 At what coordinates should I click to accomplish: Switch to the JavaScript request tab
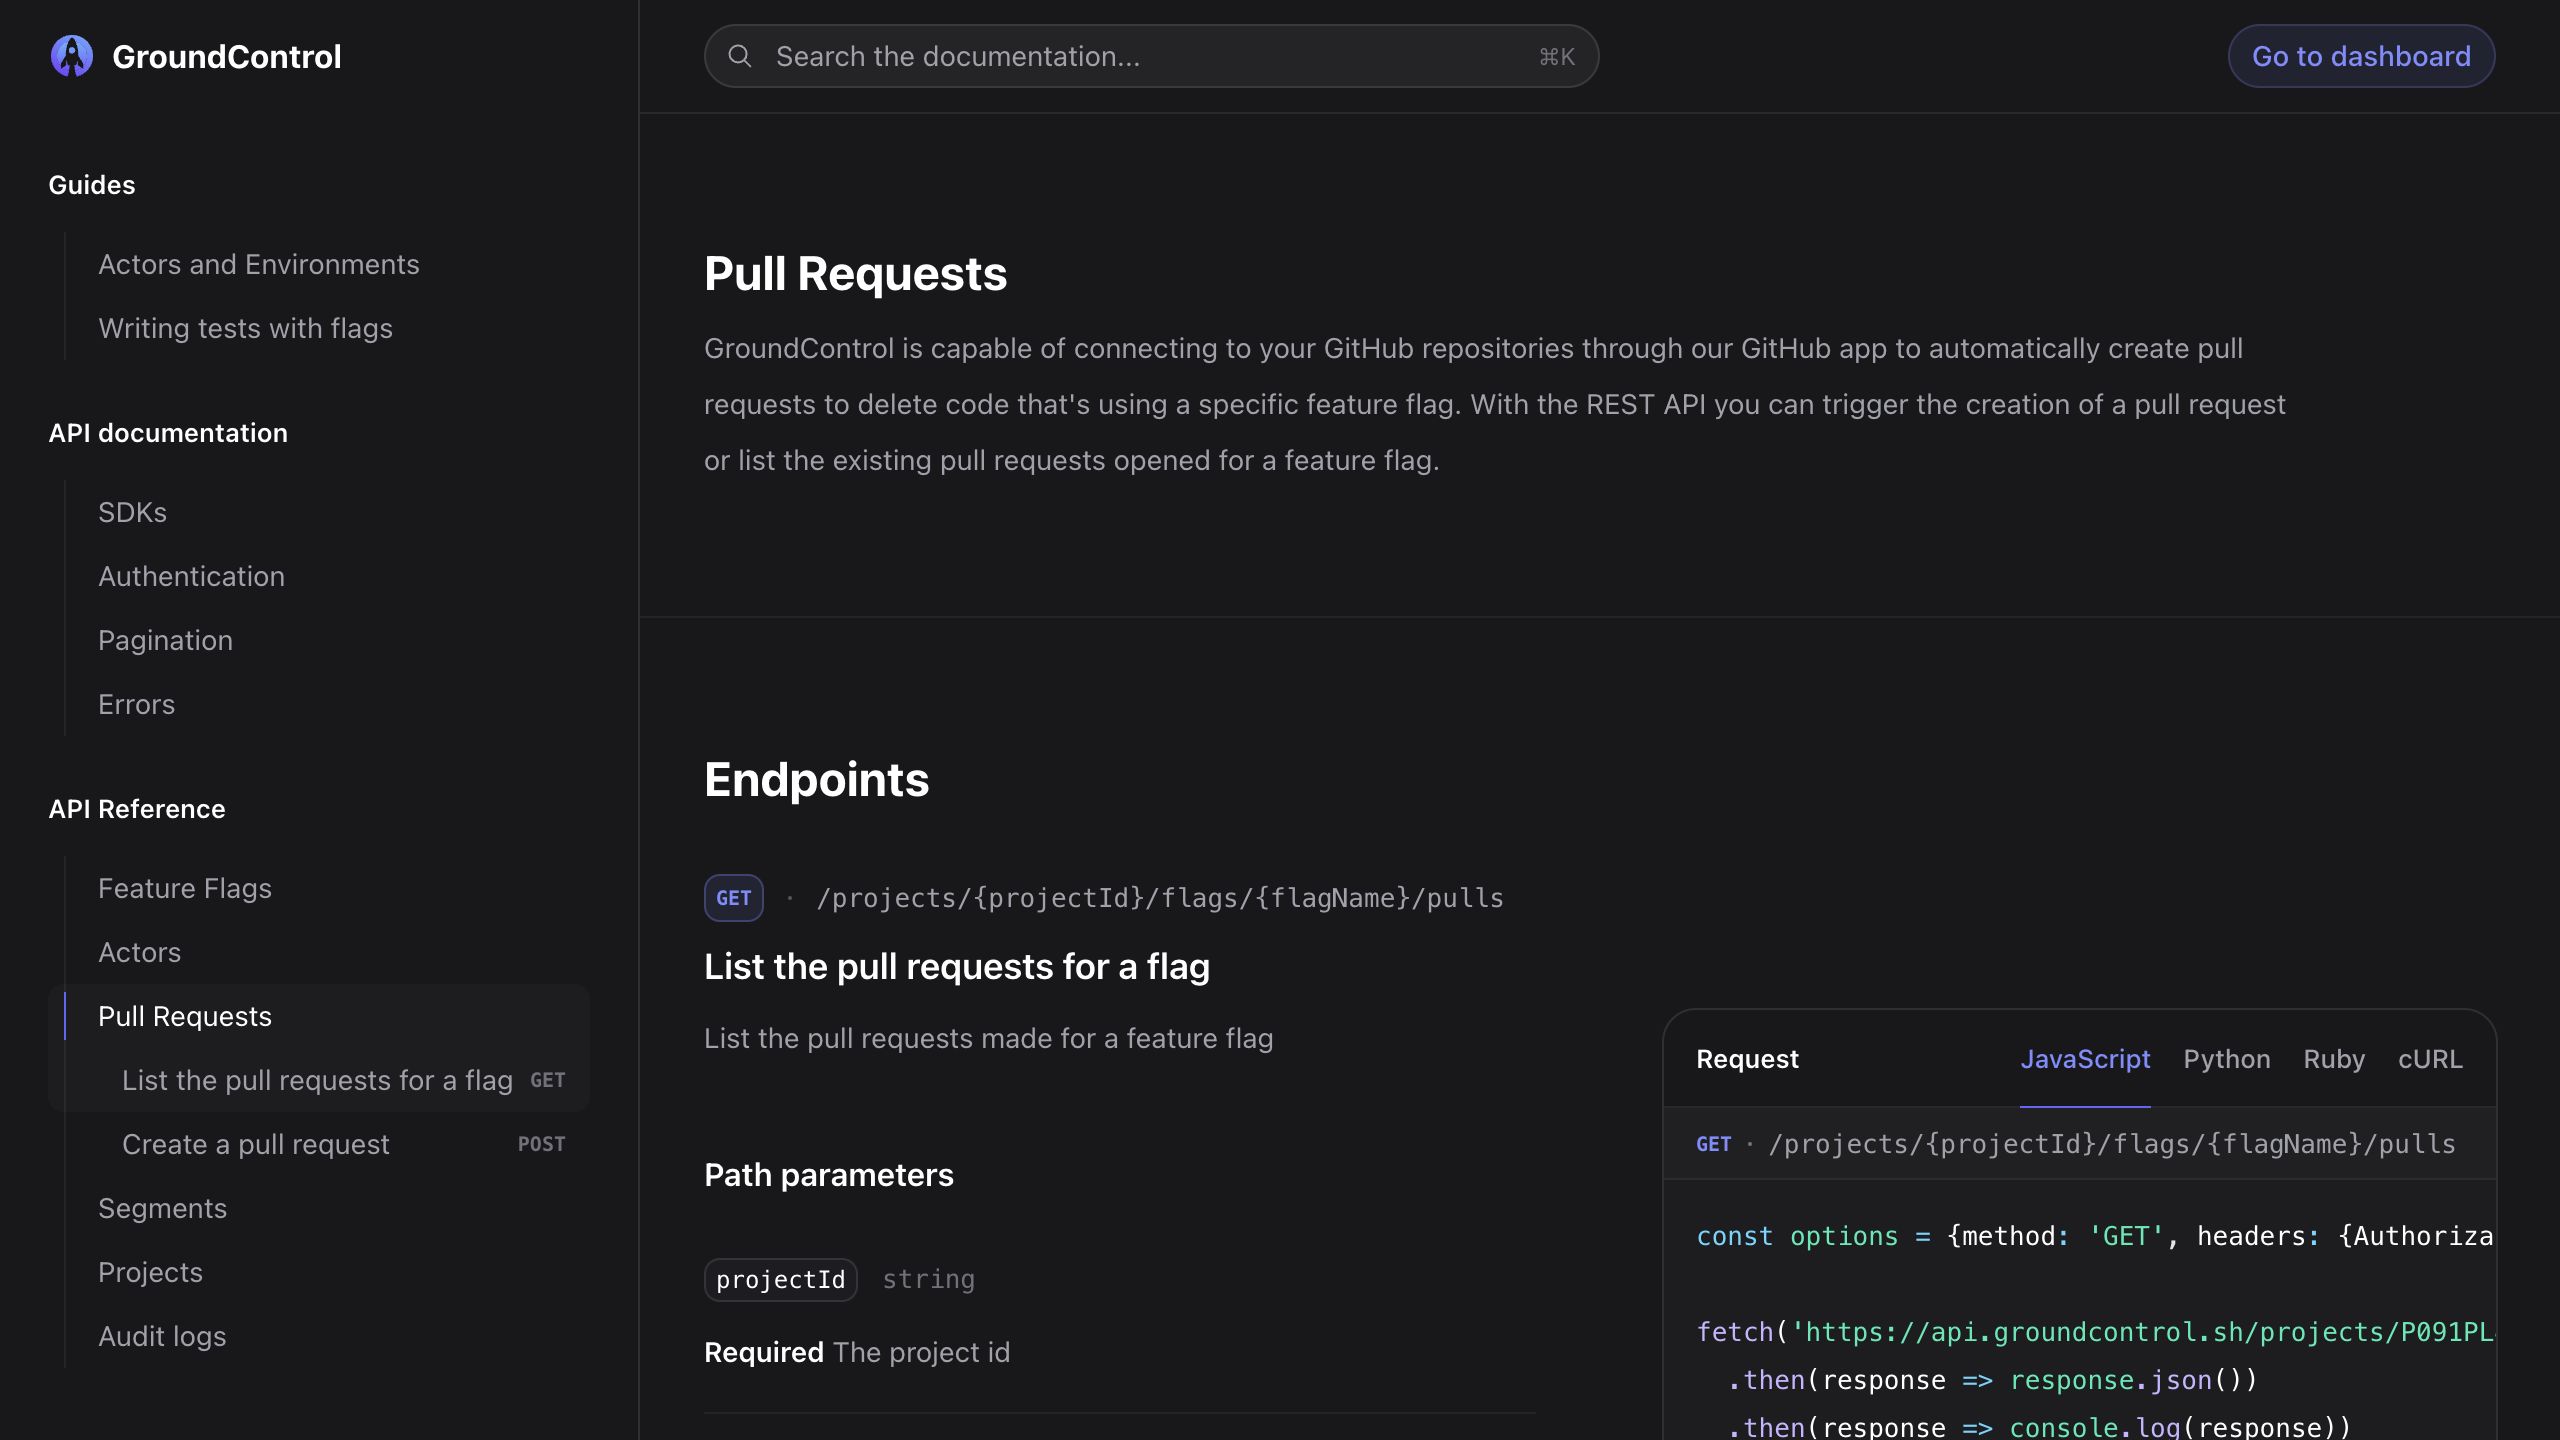tap(2085, 1059)
